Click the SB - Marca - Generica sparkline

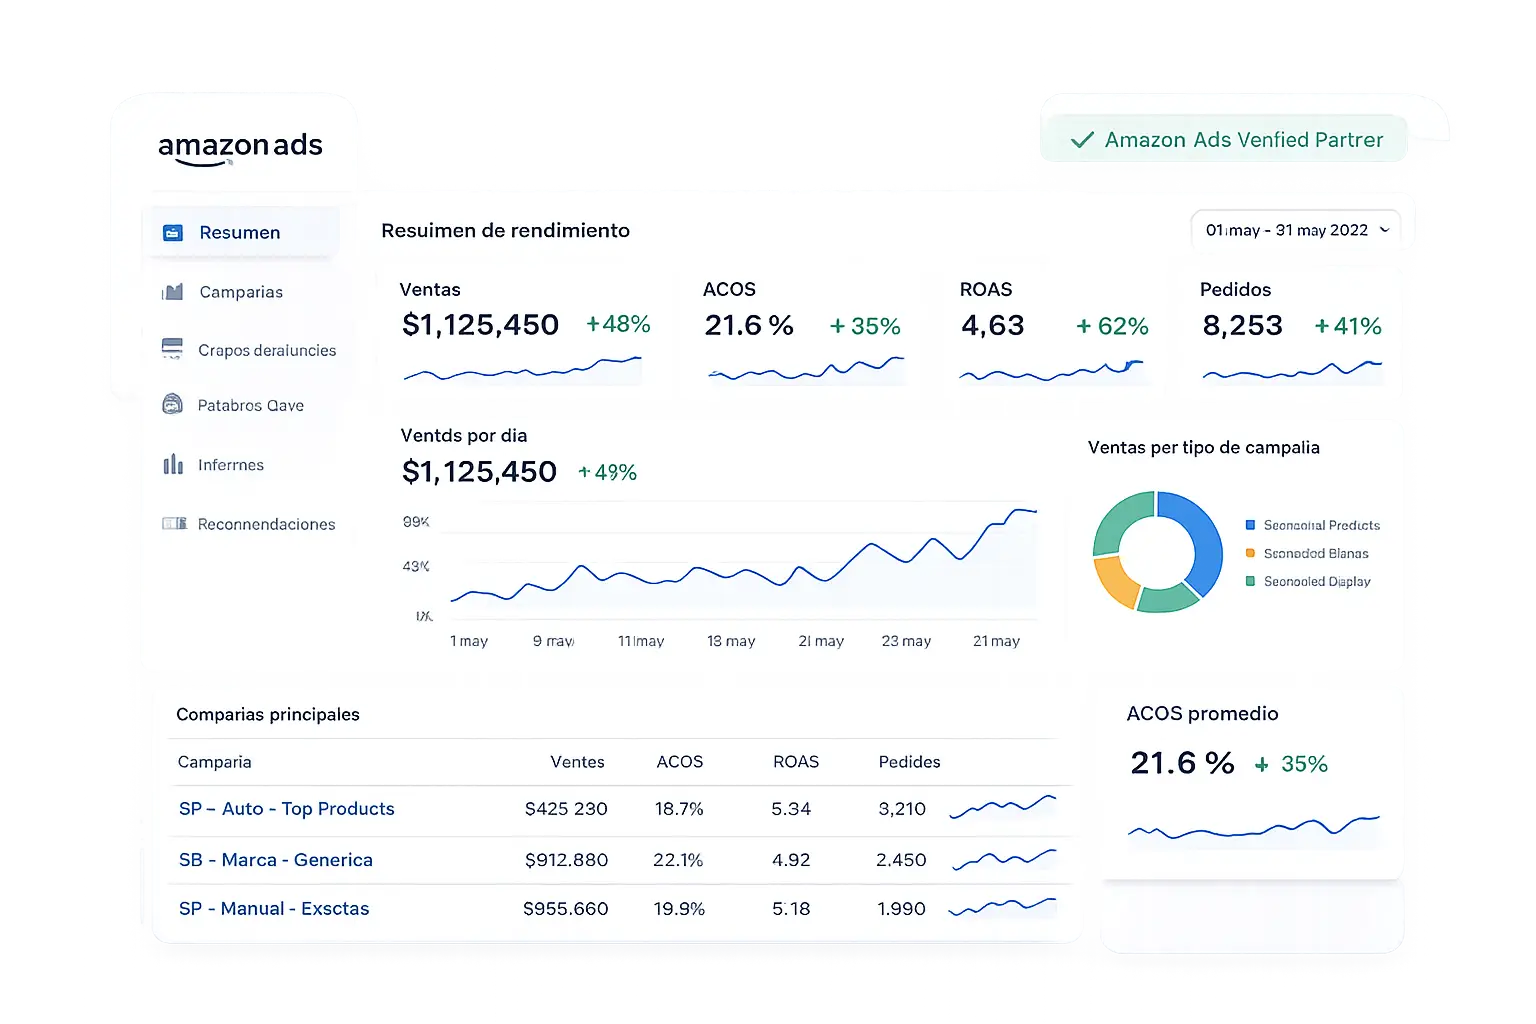pyautogui.click(x=1004, y=859)
